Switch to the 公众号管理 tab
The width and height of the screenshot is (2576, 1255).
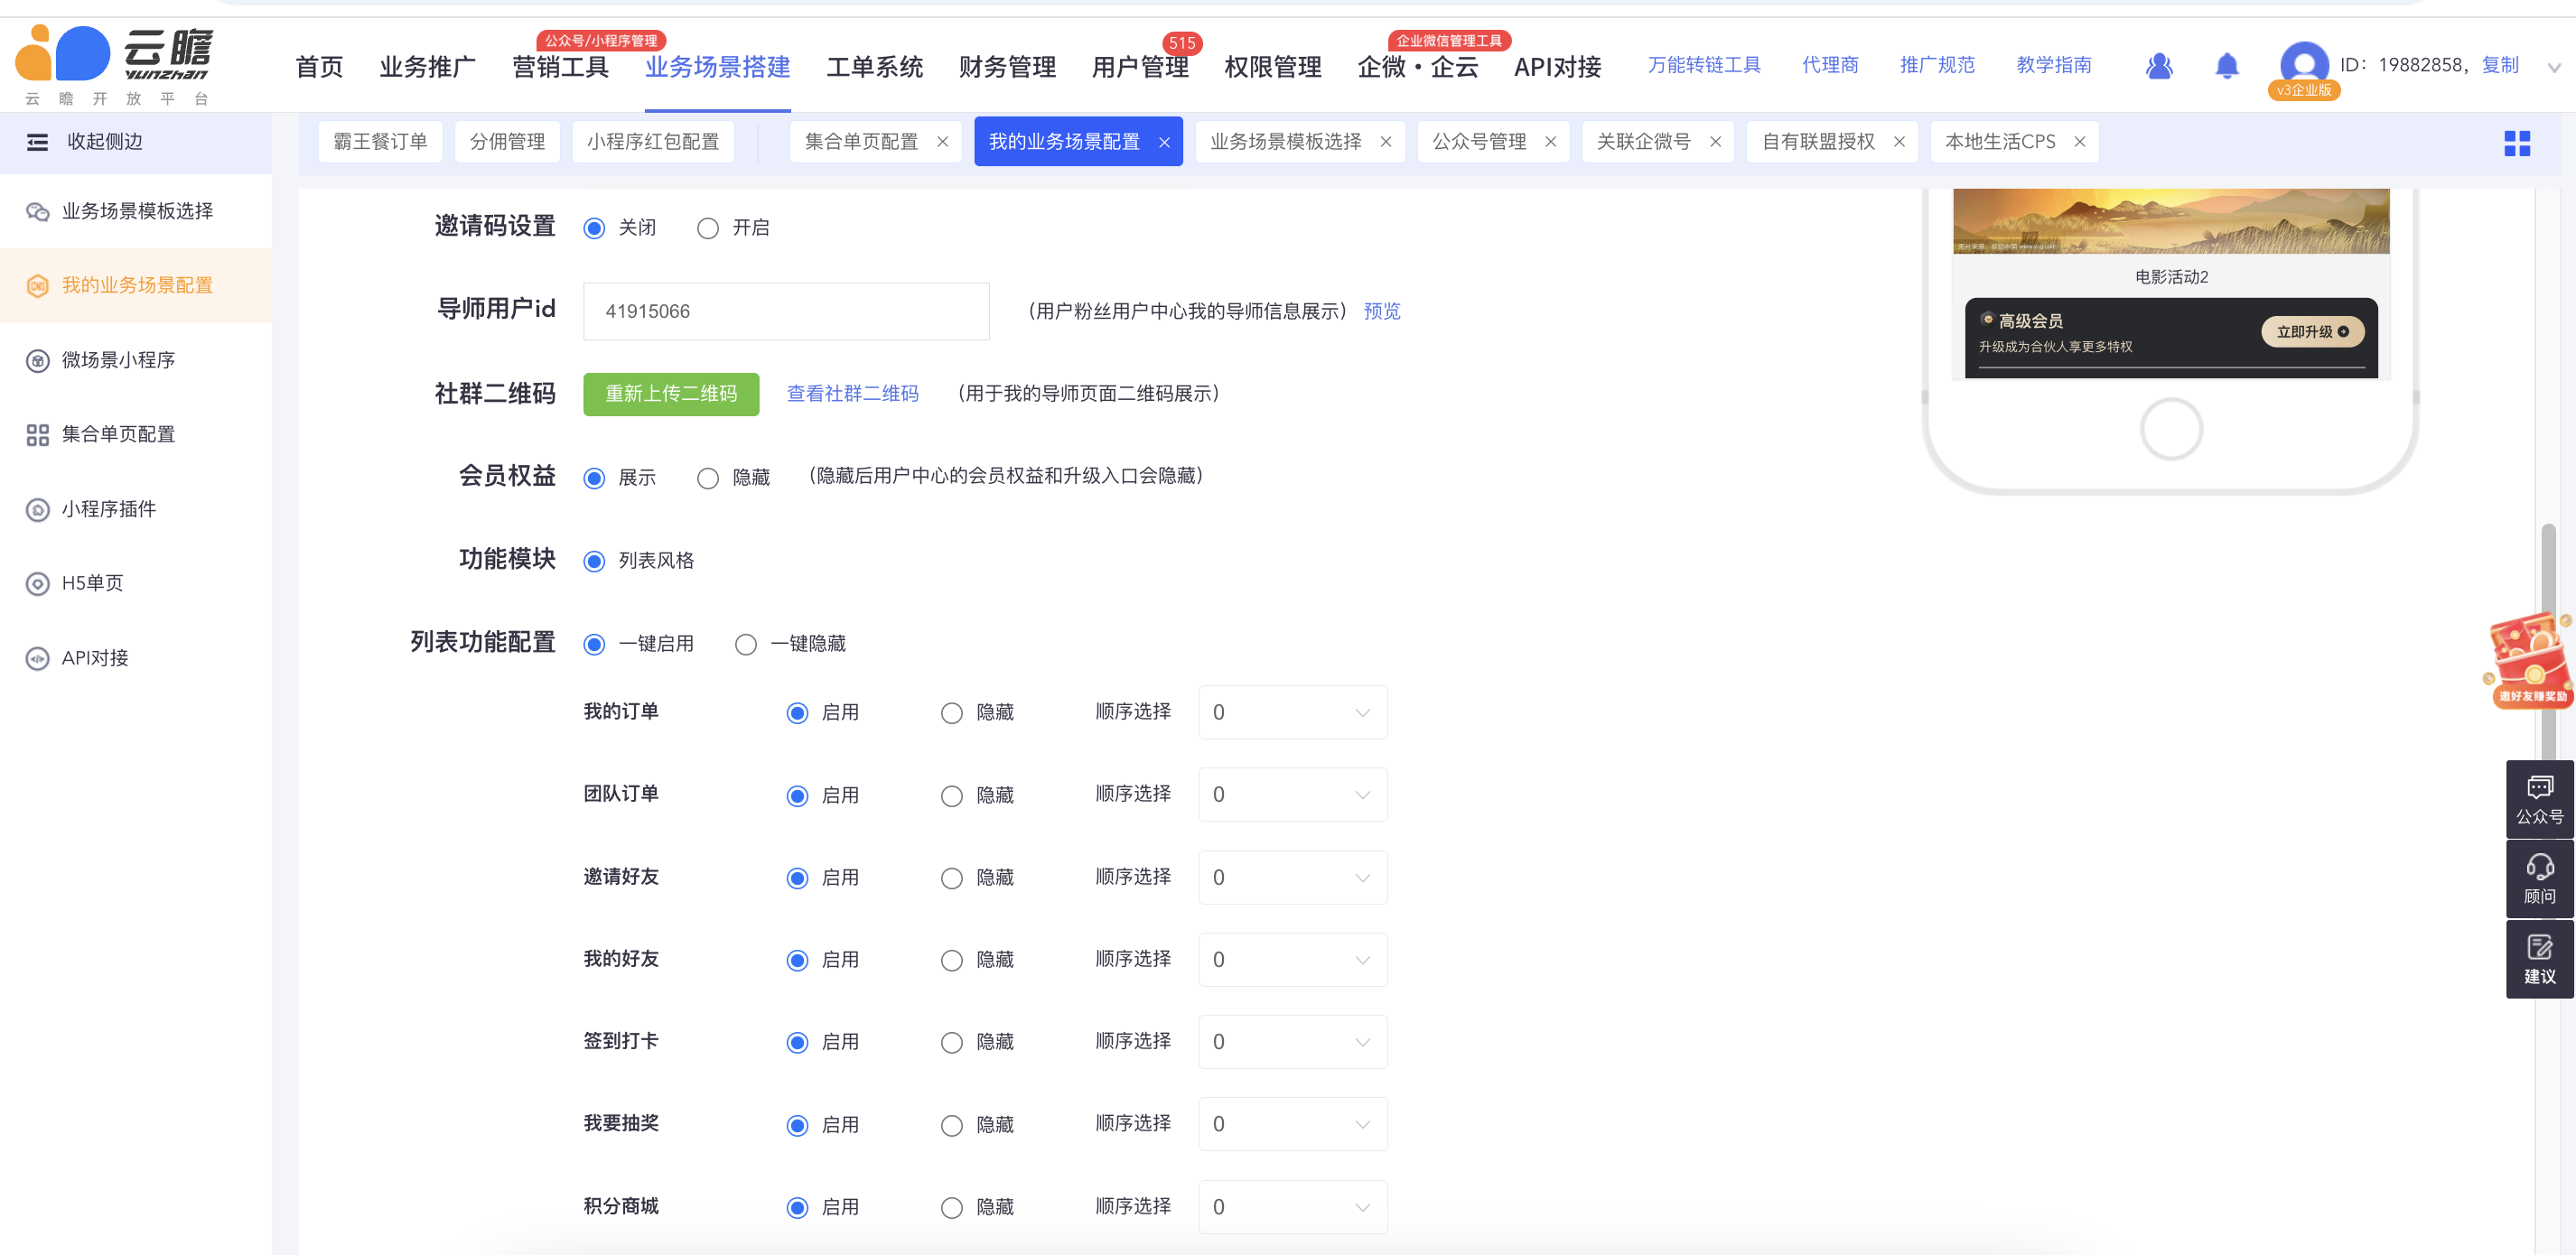(1479, 142)
